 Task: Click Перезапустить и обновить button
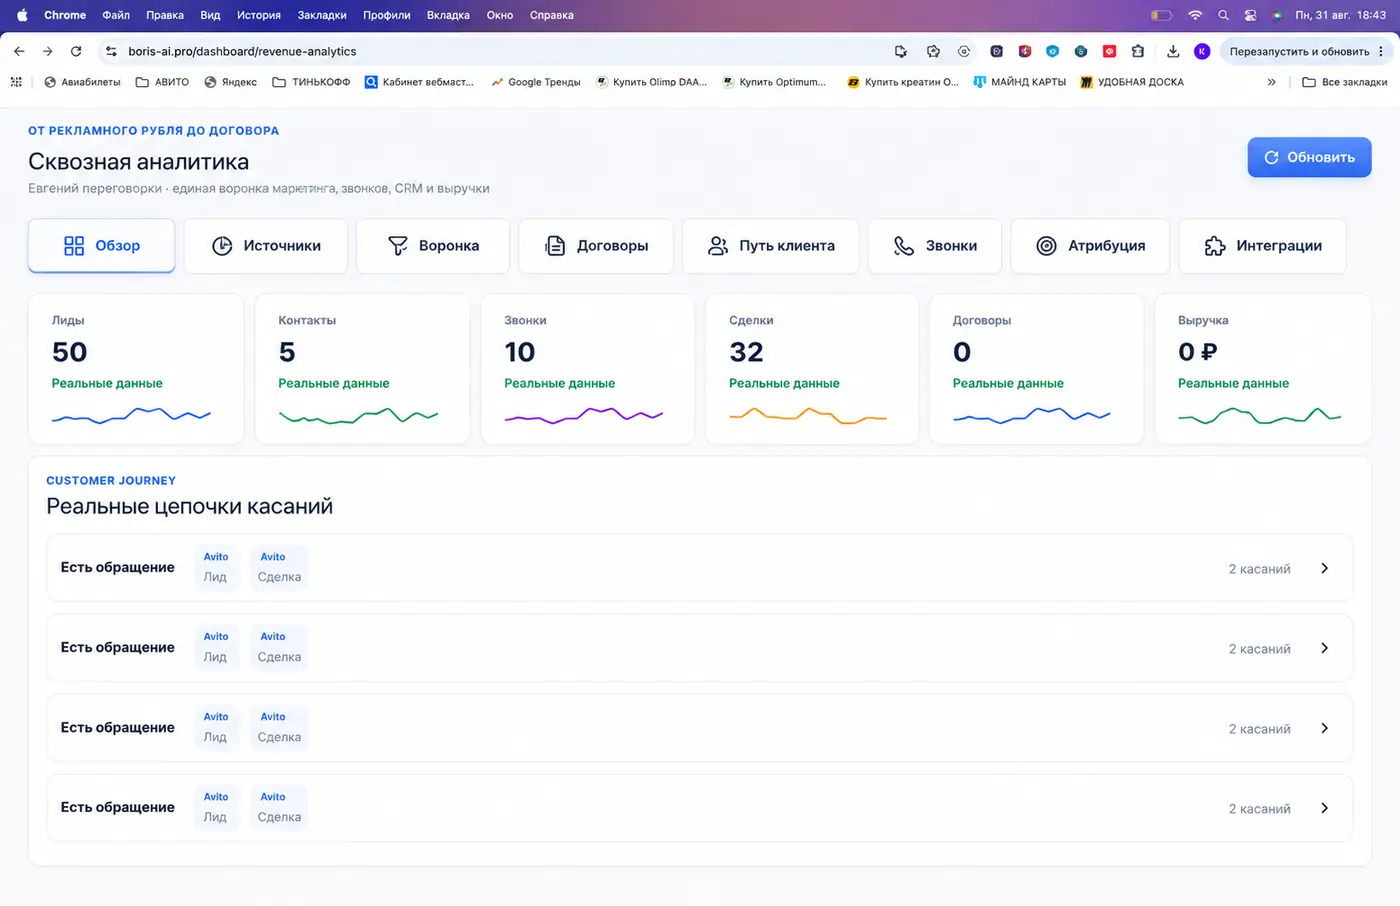(x=1299, y=51)
